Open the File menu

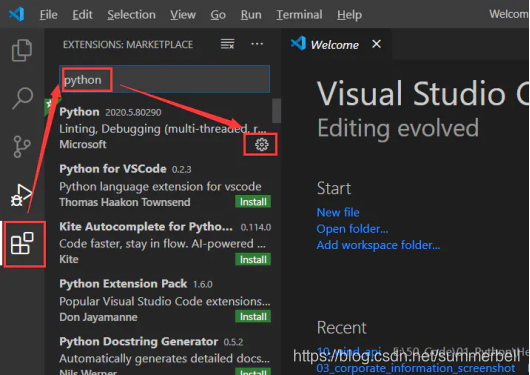click(x=48, y=15)
